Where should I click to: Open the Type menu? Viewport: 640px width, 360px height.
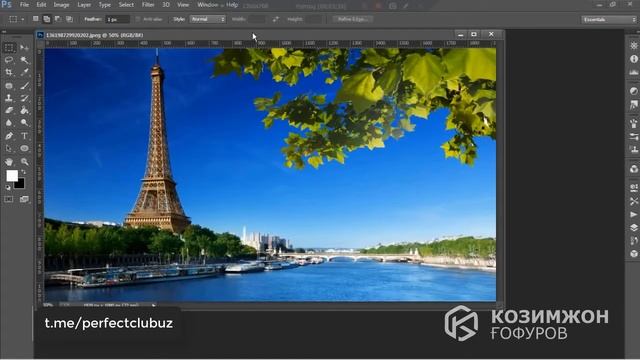tap(104, 5)
